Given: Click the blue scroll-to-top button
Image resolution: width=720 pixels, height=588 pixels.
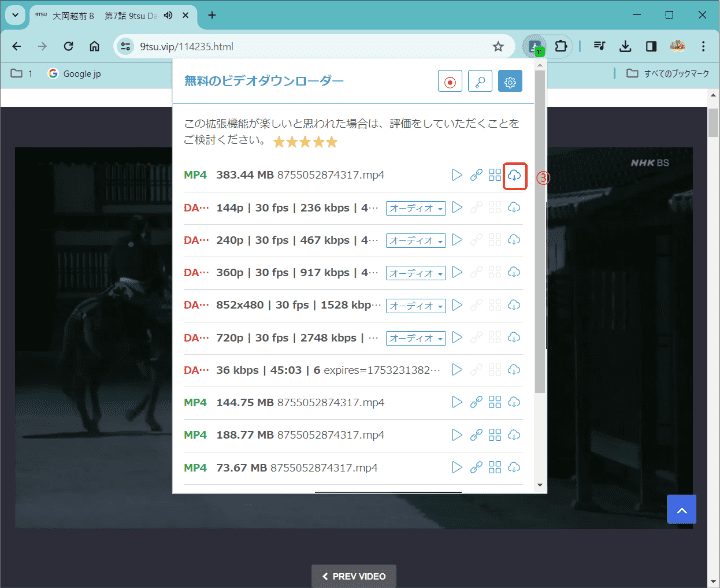Looking at the screenshot, I should coord(682,509).
